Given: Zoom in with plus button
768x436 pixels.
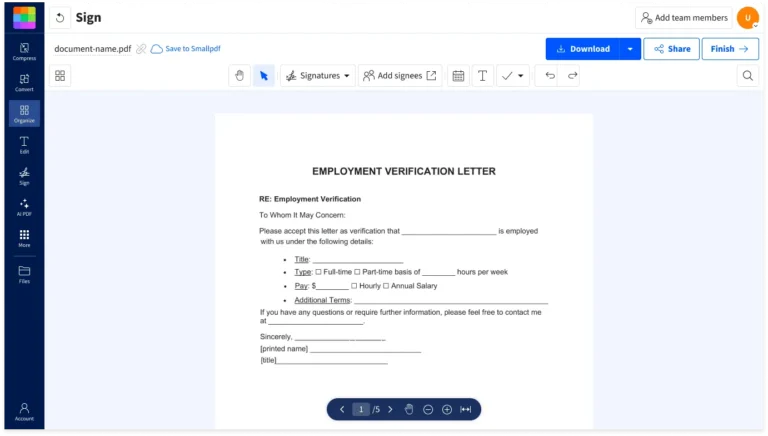Looking at the screenshot, I should [x=447, y=409].
